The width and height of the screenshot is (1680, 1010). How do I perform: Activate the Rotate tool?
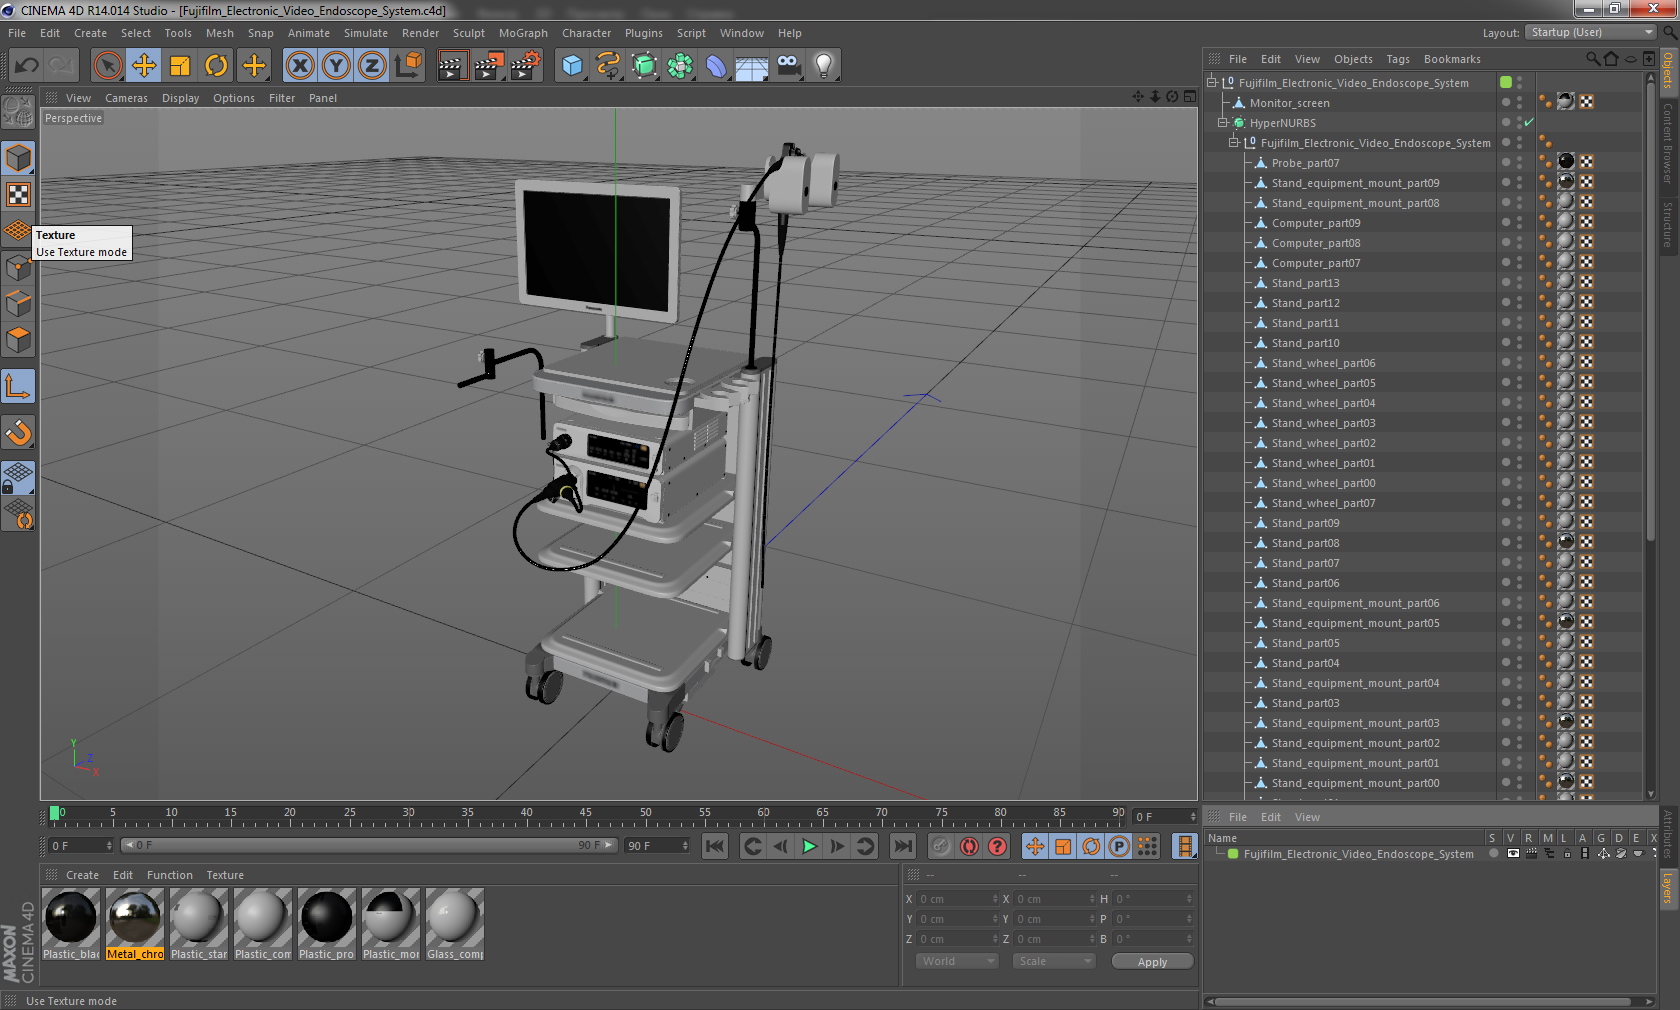click(216, 66)
